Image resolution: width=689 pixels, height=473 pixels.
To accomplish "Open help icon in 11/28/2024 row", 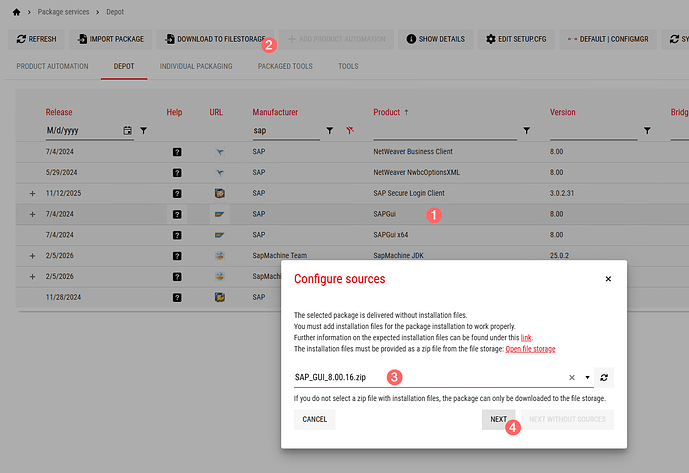I will coord(177,298).
